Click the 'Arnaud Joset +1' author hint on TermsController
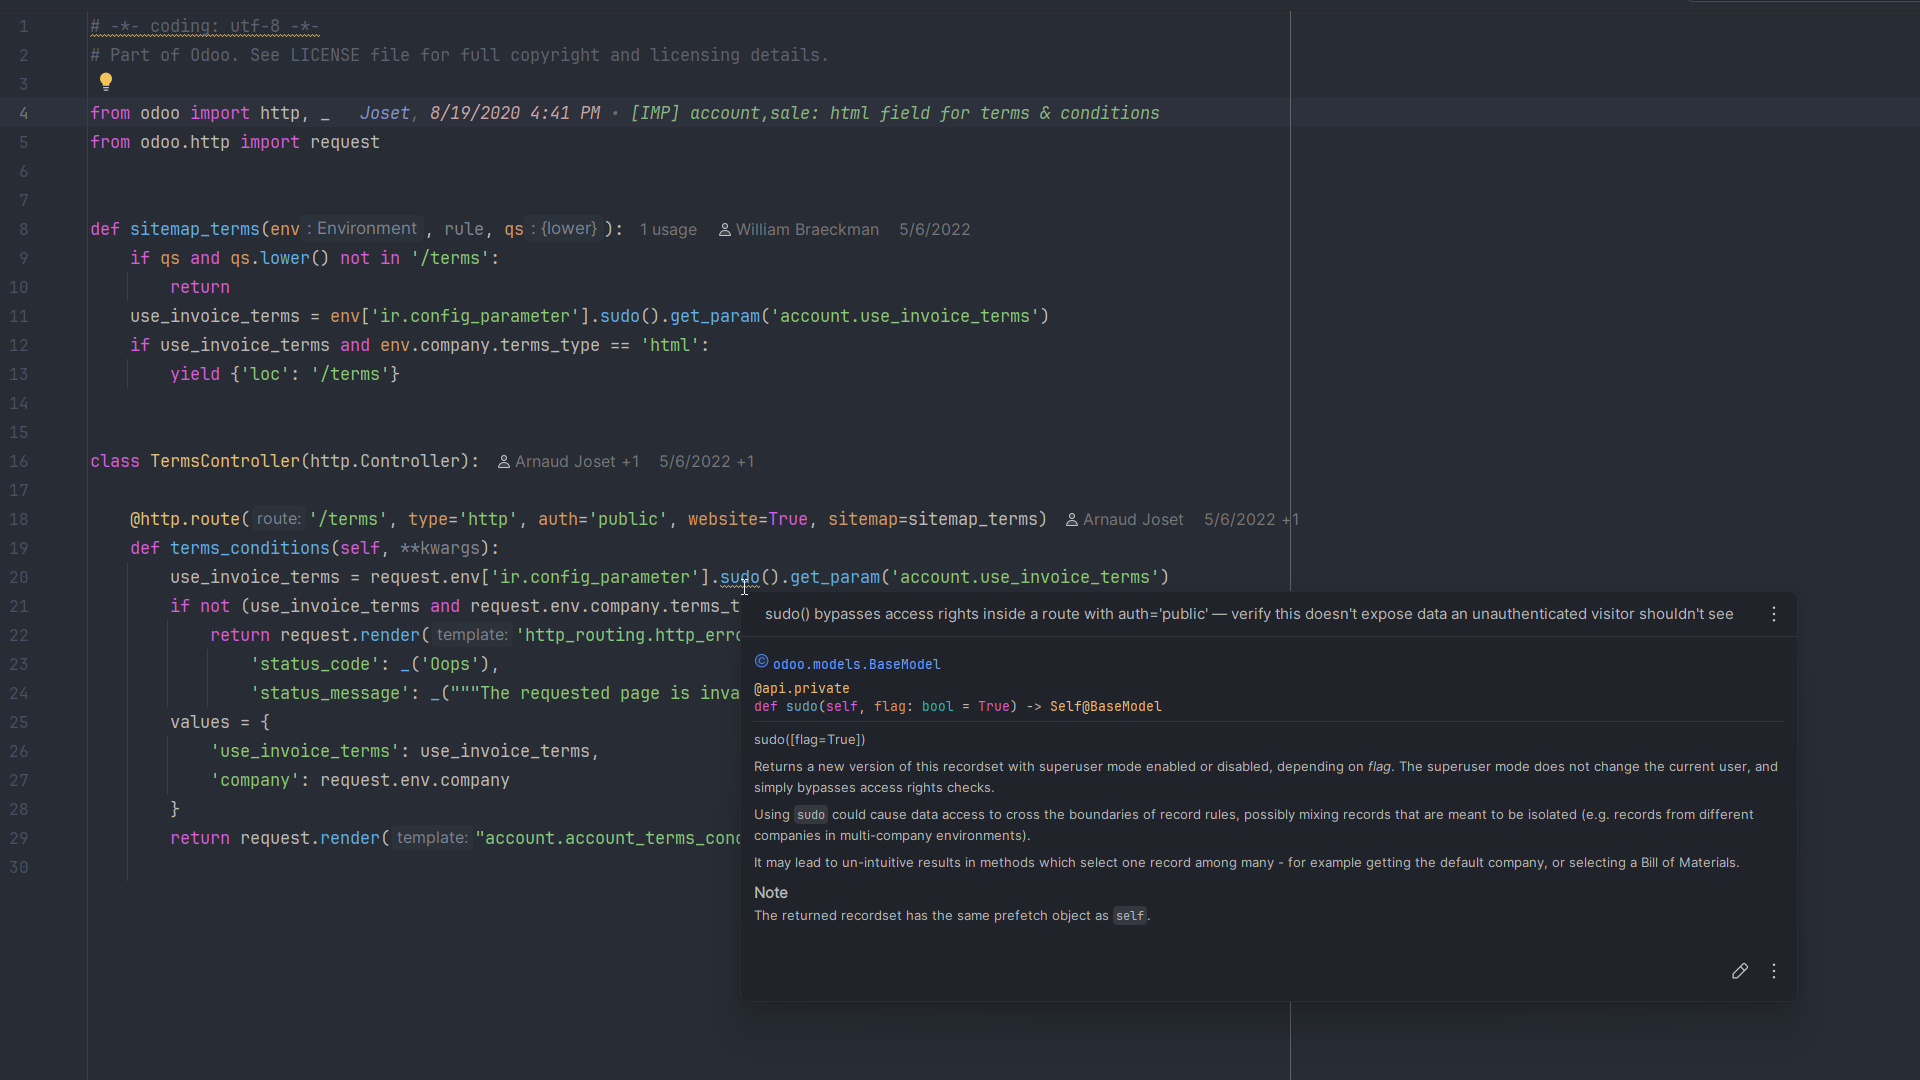Screen dimensions: 1920x1080 click(568, 462)
